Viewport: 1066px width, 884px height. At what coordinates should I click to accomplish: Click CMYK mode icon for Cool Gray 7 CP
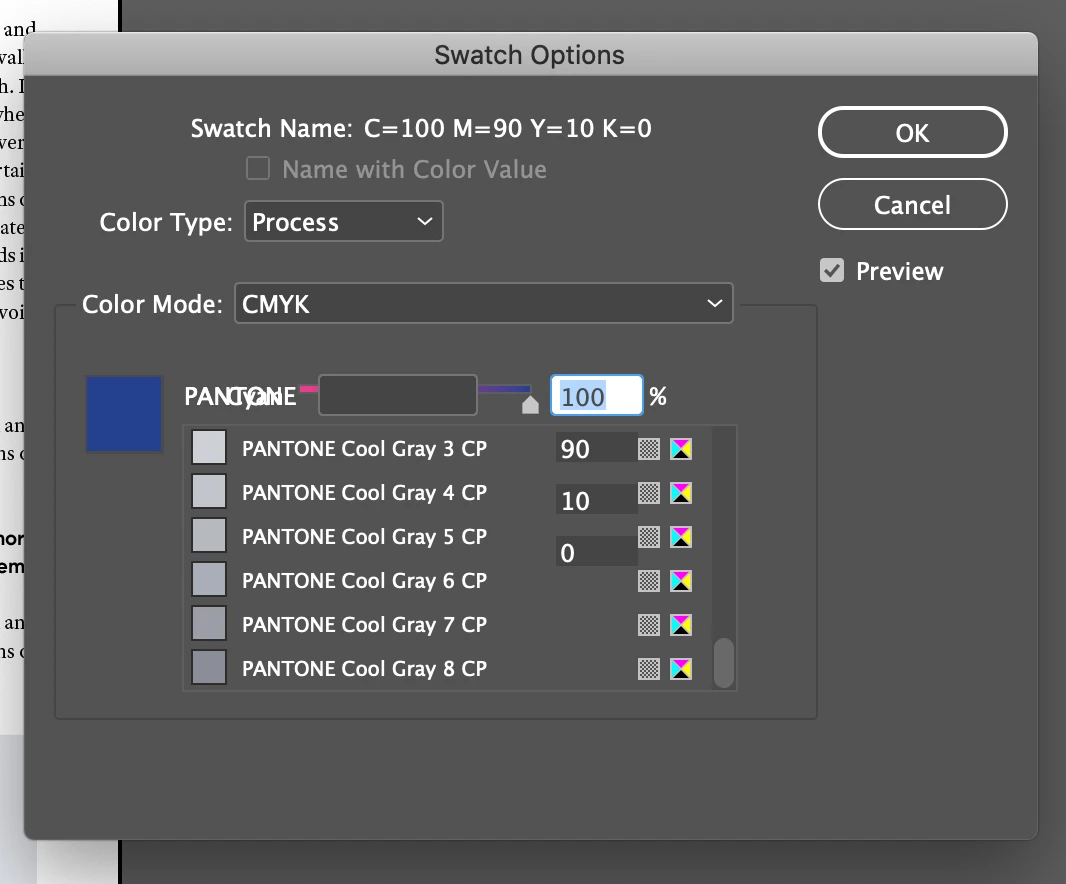click(x=681, y=625)
